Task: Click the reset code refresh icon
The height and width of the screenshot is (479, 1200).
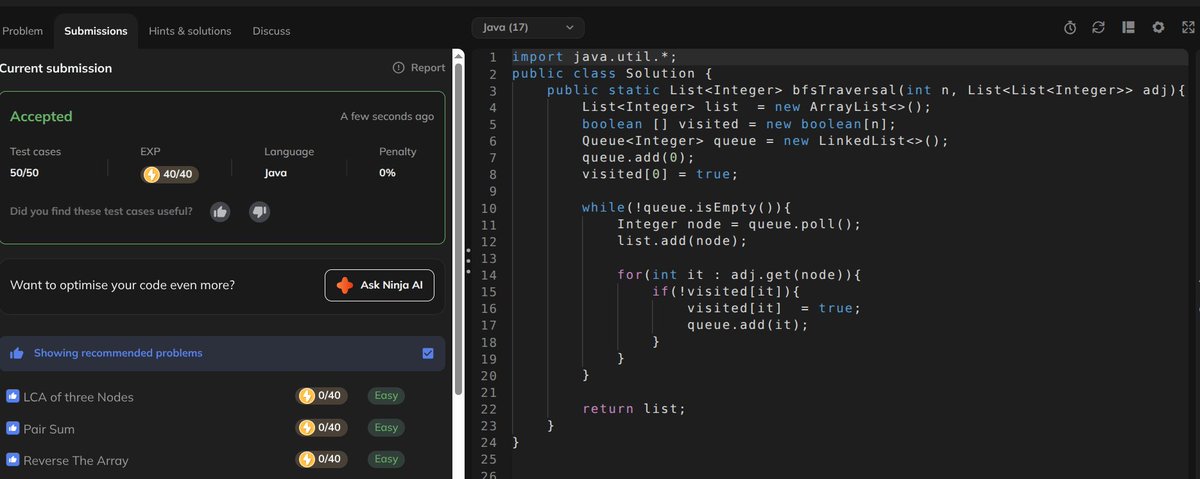Action: 1099,28
